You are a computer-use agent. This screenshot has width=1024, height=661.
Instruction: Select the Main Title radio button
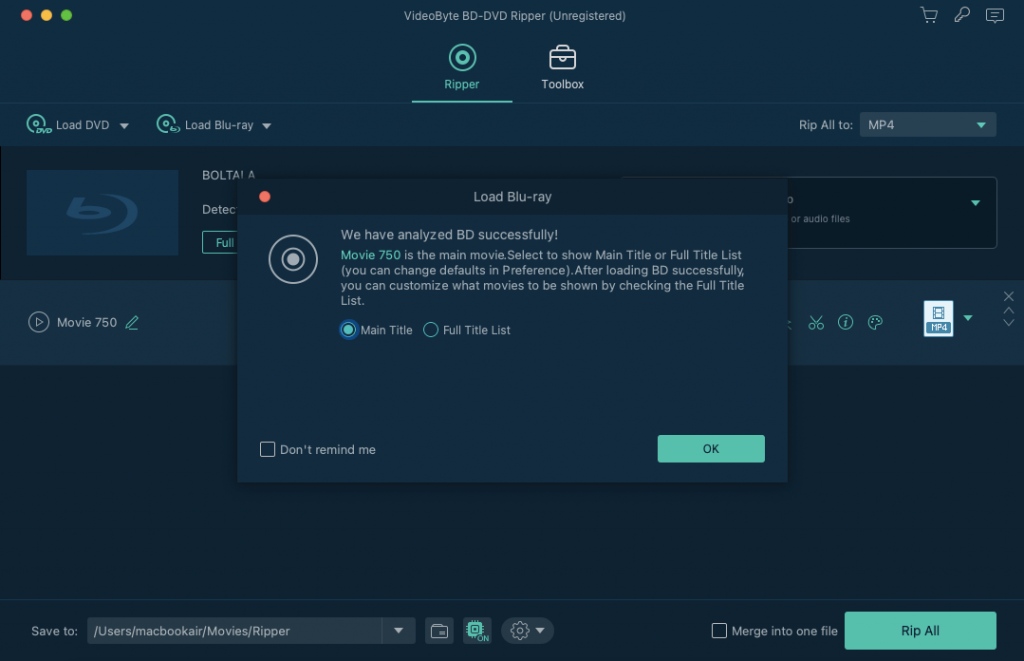pyautogui.click(x=348, y=330)
